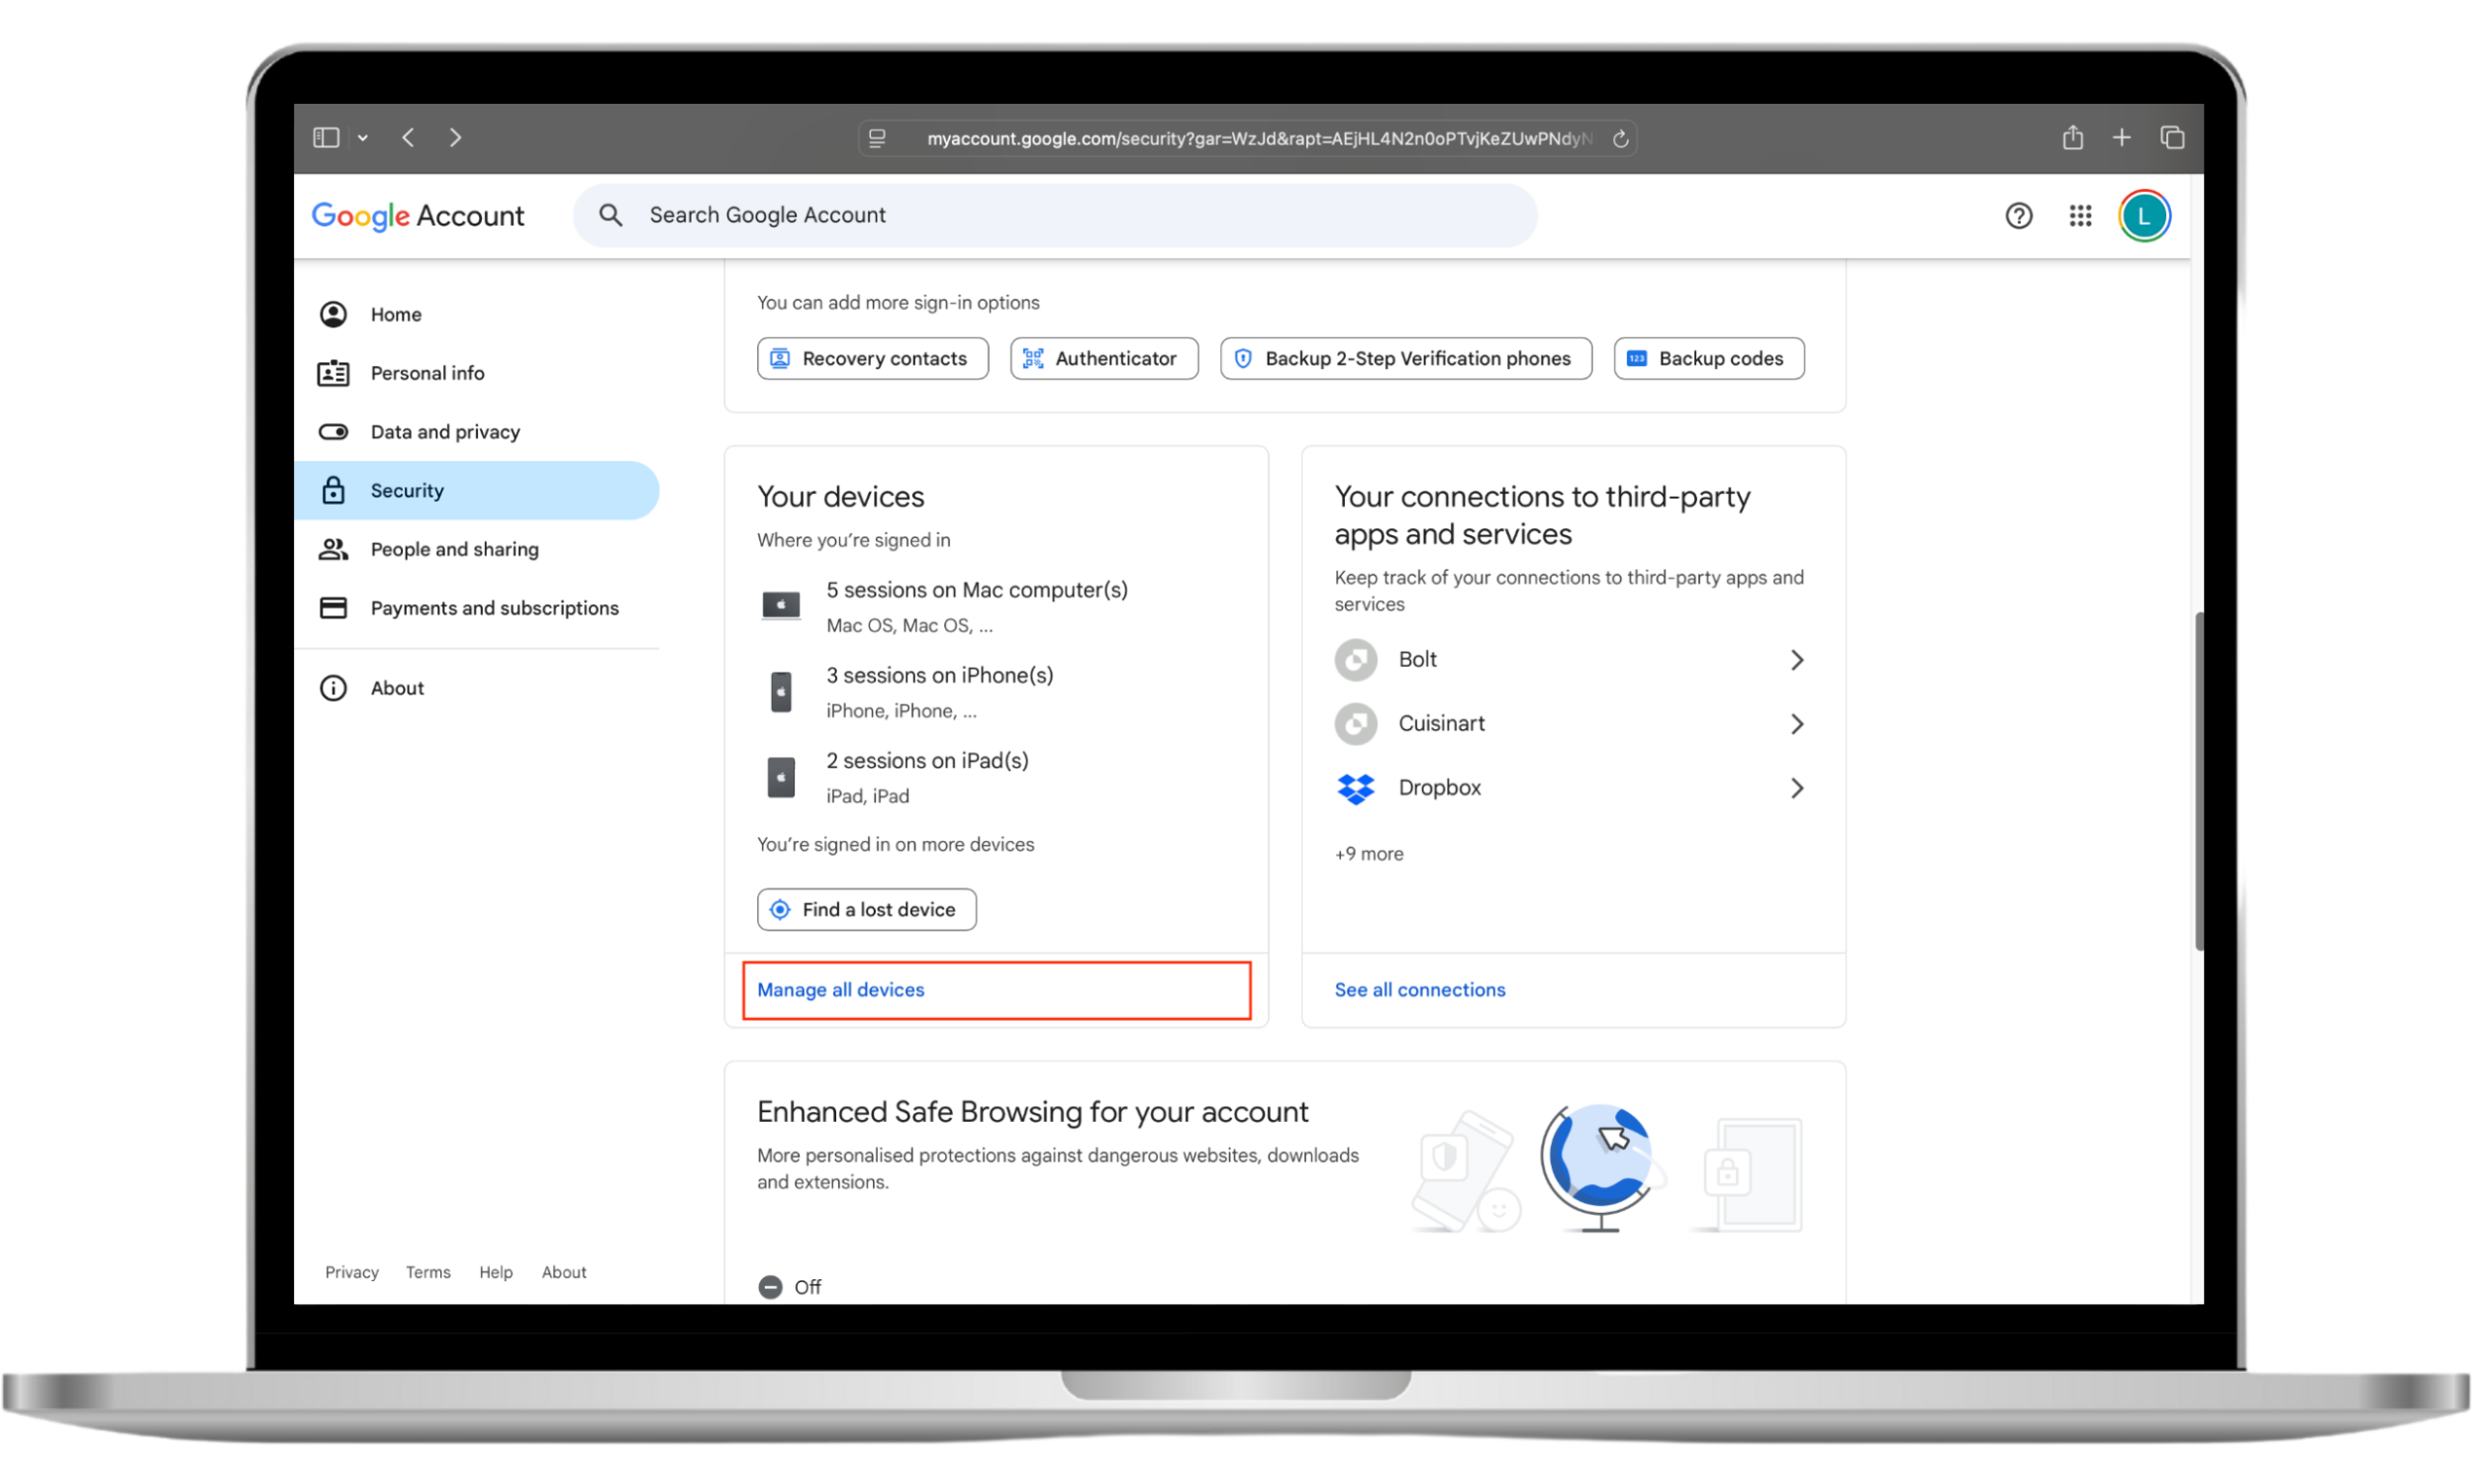Click the Find a lost device button
2474x1484 pixels.
[x=866, y=910]
